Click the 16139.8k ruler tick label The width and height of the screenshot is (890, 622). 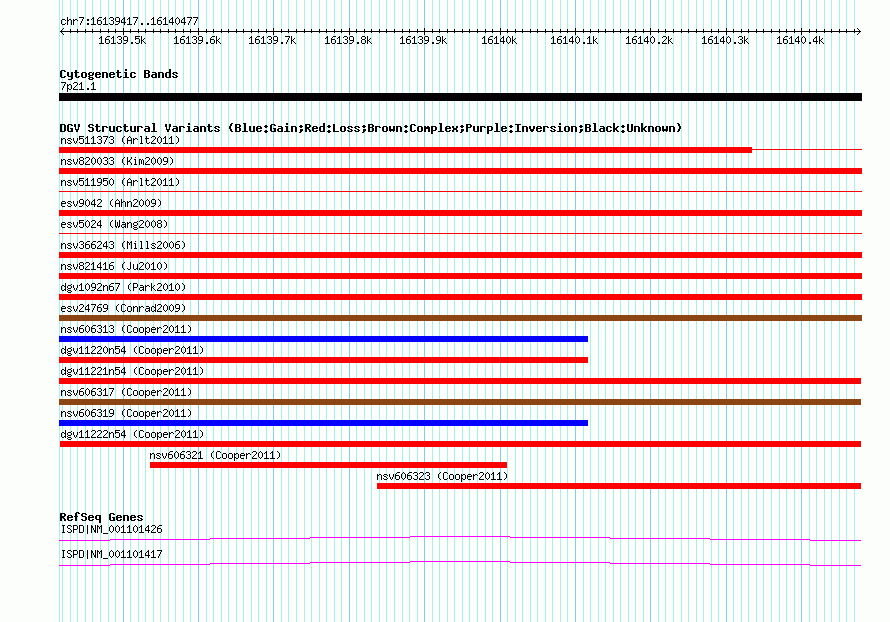(x=348, y=40)
